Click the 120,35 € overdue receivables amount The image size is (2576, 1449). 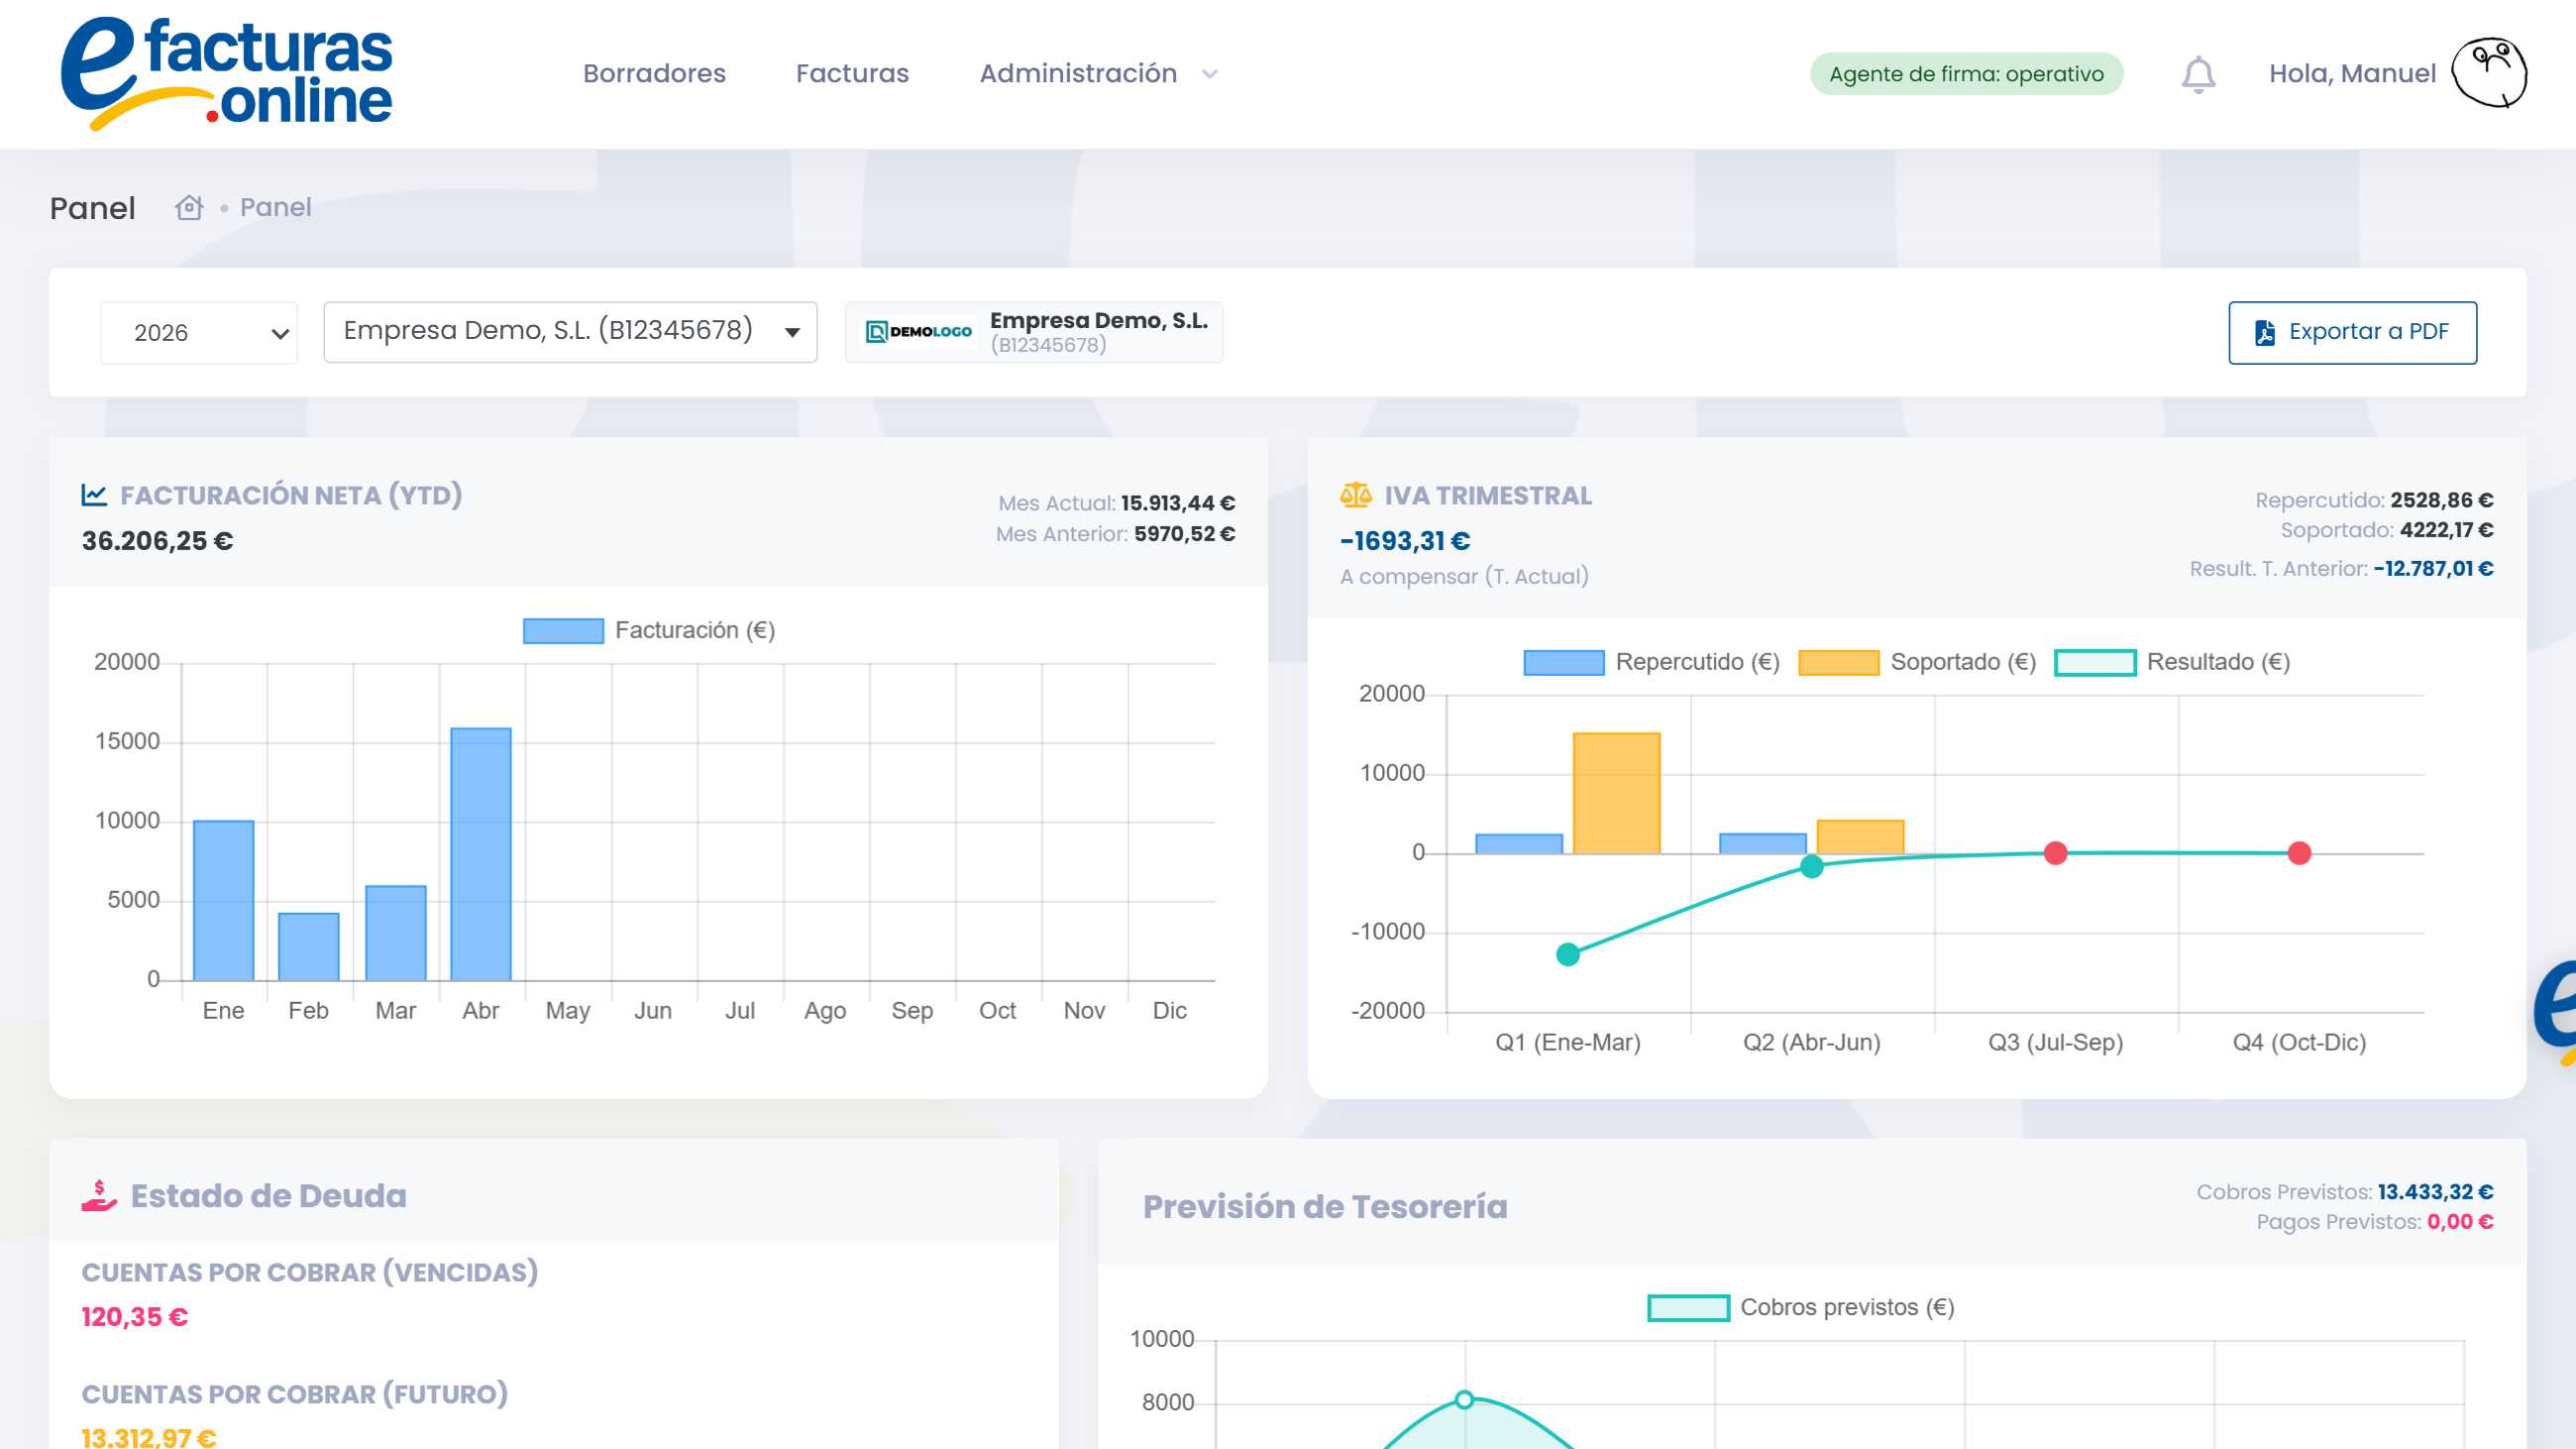coord(135,1318)
